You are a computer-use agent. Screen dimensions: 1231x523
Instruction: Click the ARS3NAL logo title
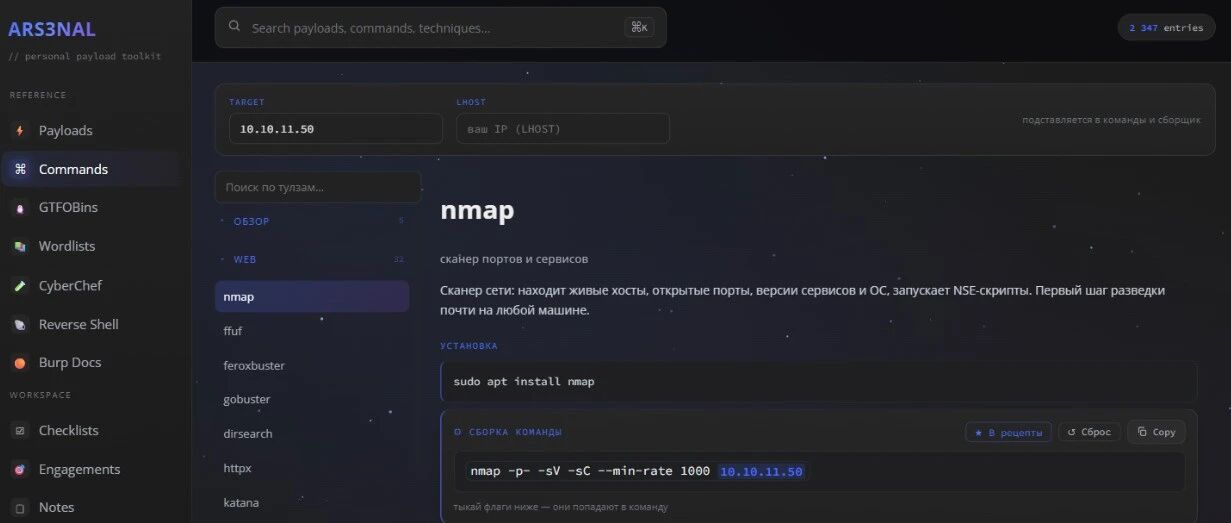click(51, 29)
